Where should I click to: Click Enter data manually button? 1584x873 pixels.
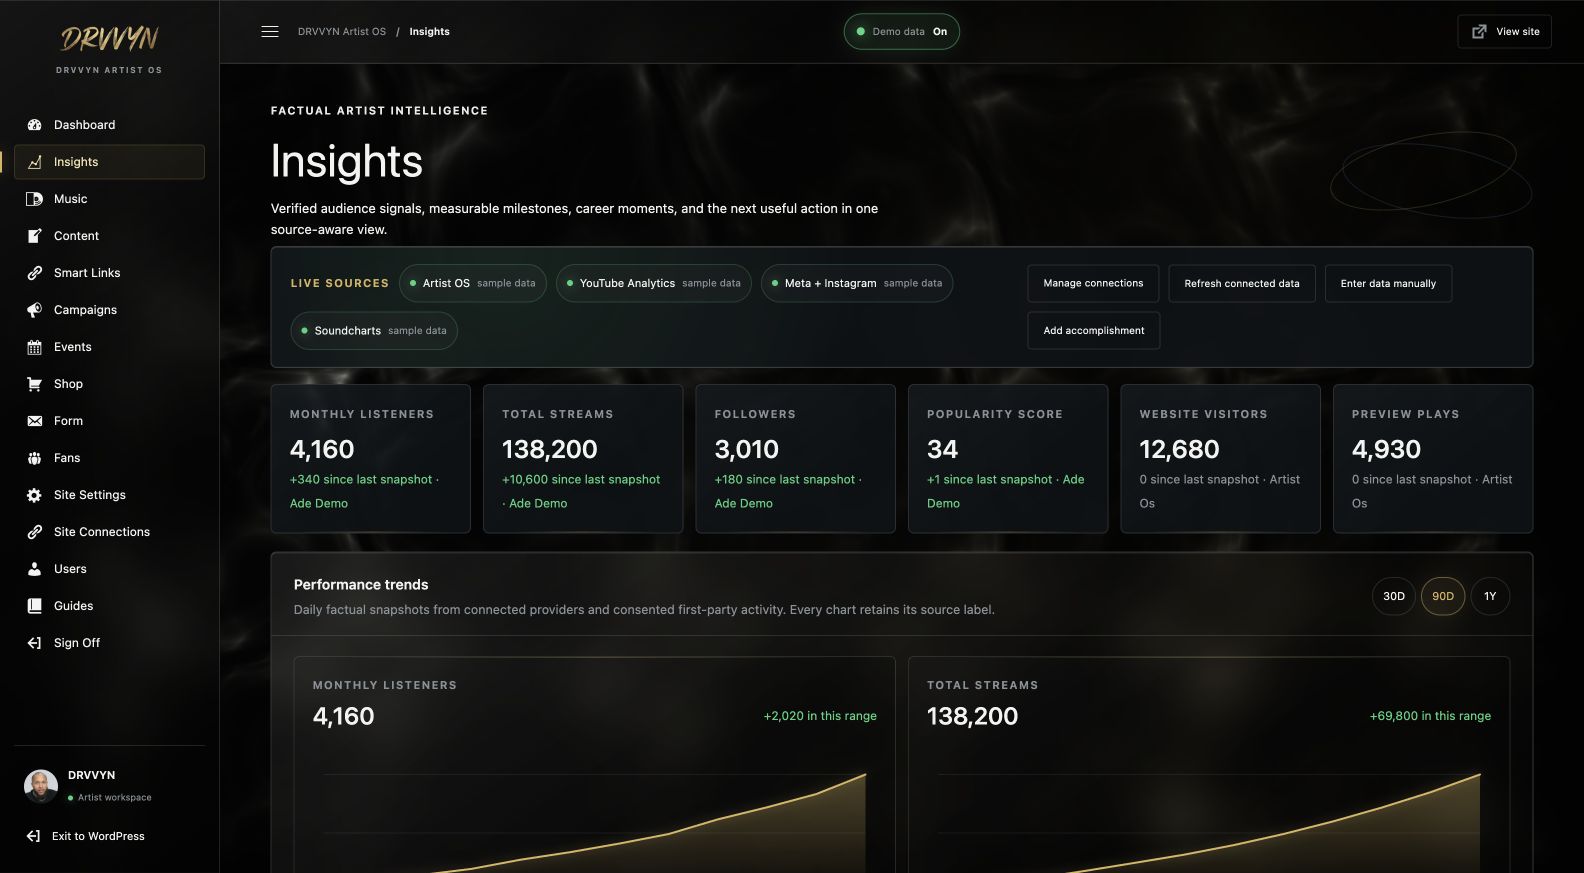coord(1388,283)
